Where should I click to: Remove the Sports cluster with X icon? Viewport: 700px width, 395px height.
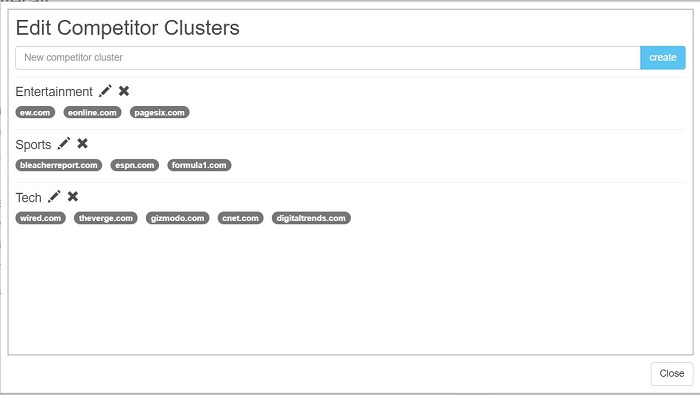(x=83, y=144)
